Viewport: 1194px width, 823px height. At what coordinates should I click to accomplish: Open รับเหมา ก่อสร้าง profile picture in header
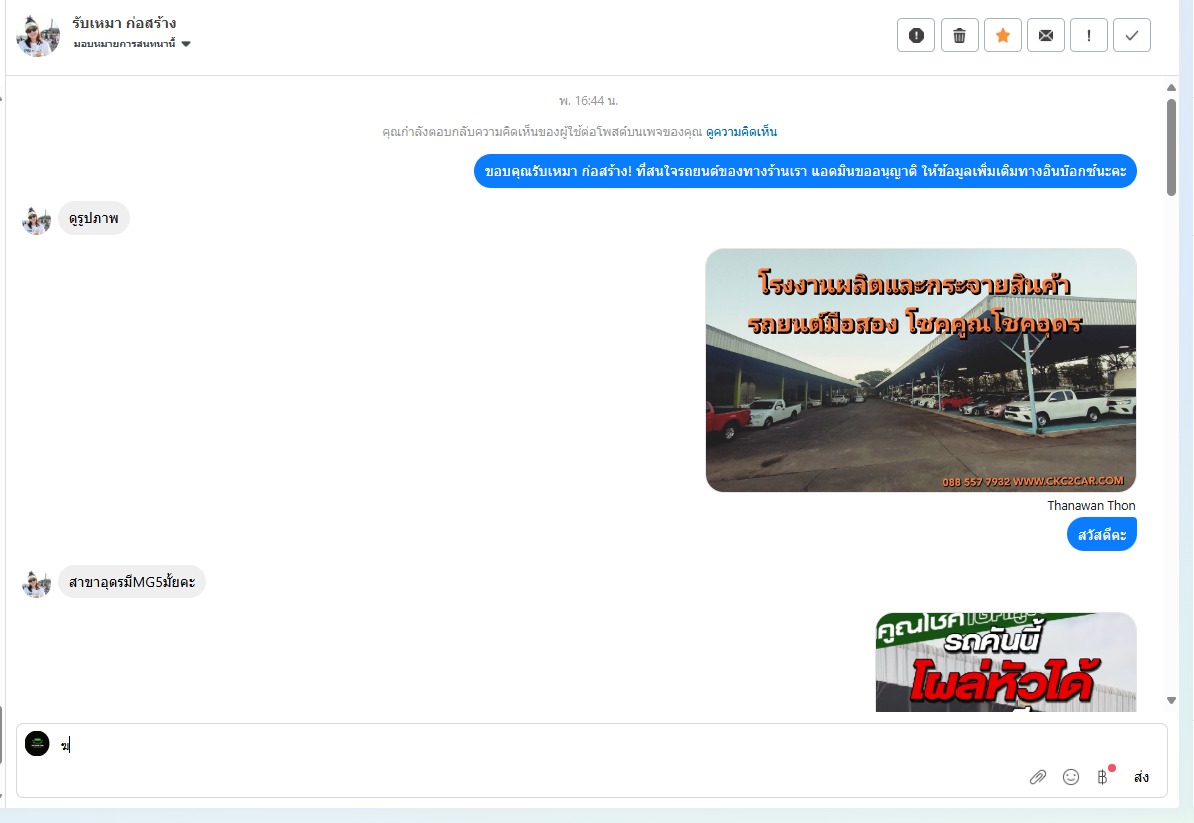click(x=38, y=35)
